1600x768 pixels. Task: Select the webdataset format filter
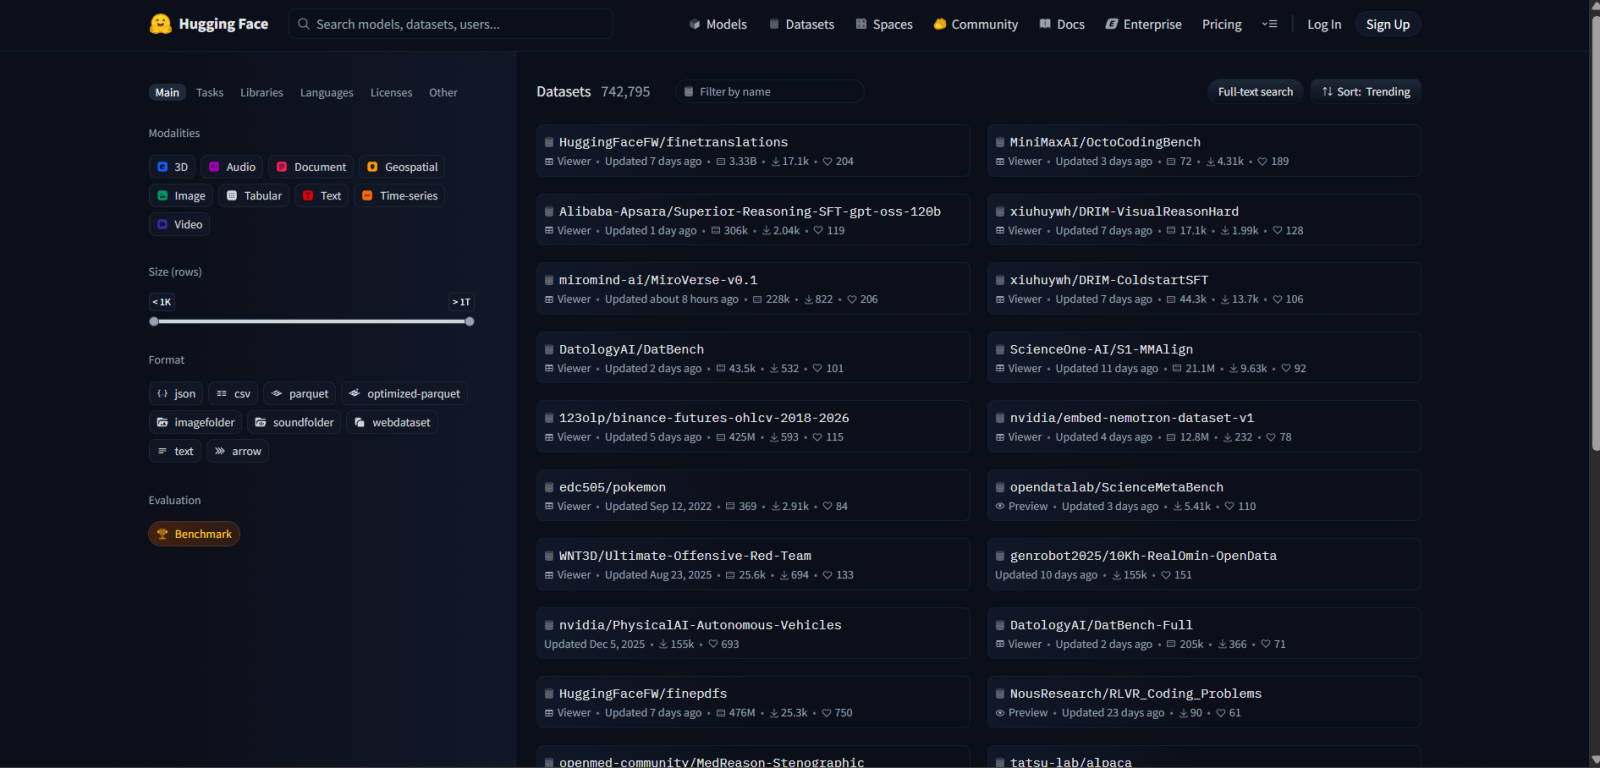tap(392, 423)
